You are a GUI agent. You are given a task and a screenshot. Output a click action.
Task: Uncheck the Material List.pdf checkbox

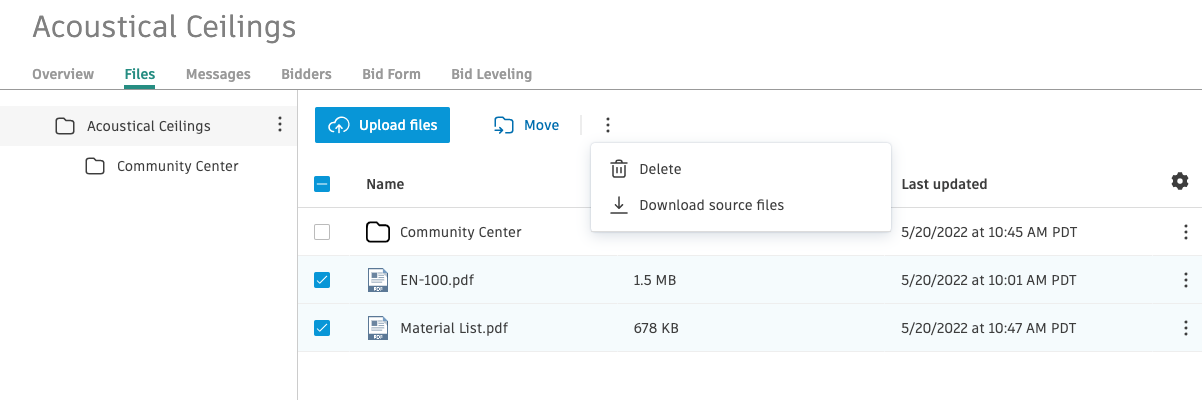(x=322, y=327)
